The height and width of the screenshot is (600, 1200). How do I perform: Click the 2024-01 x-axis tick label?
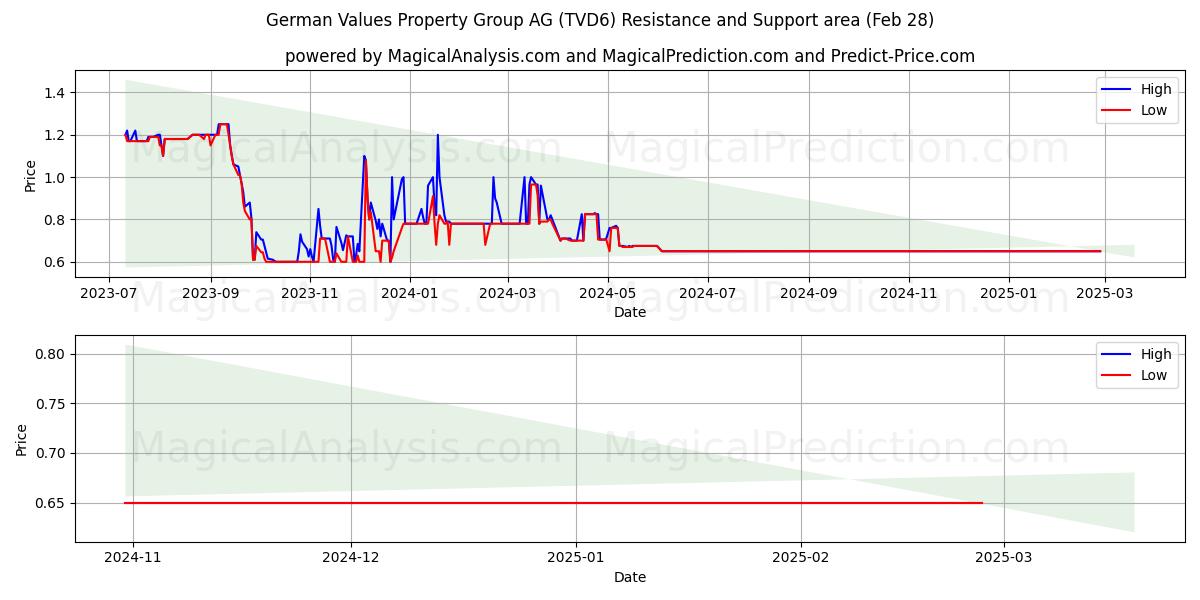point(410,293)
